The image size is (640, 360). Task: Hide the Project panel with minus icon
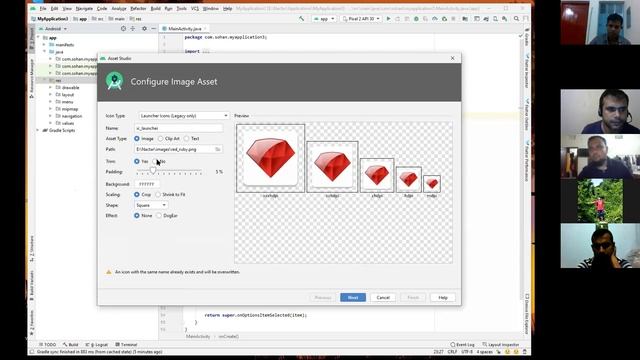click(153, 29)
